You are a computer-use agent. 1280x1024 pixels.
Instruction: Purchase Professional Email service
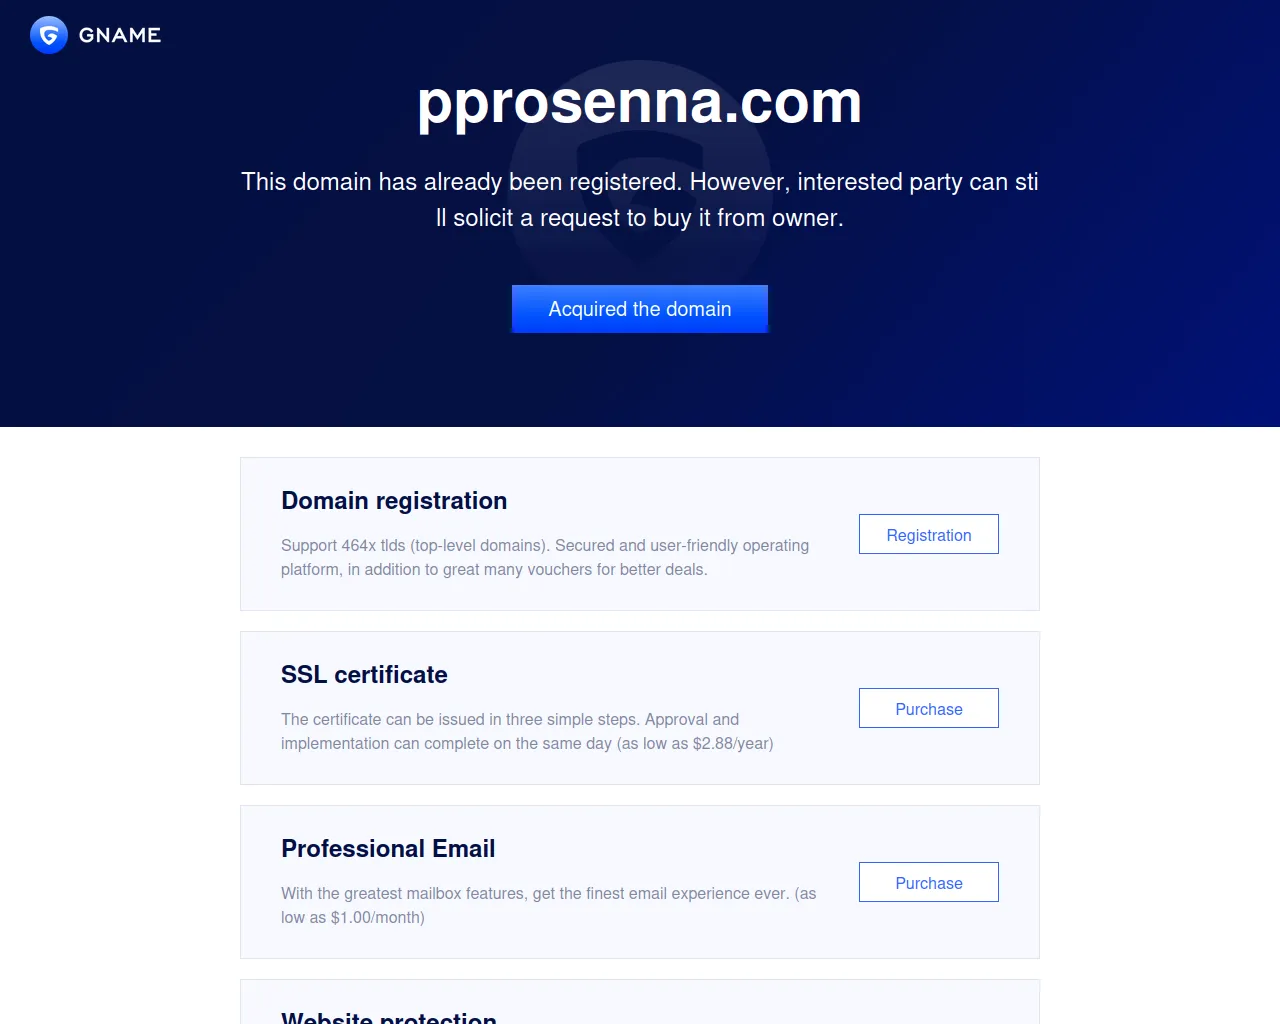928,882
